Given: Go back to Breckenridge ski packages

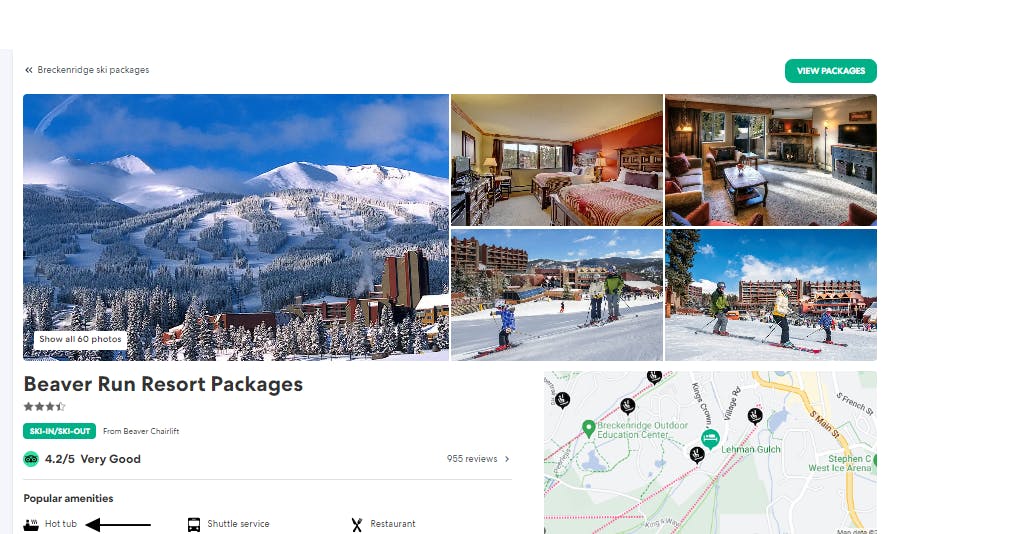Looking at the screenshot, I should pos(93,70).
